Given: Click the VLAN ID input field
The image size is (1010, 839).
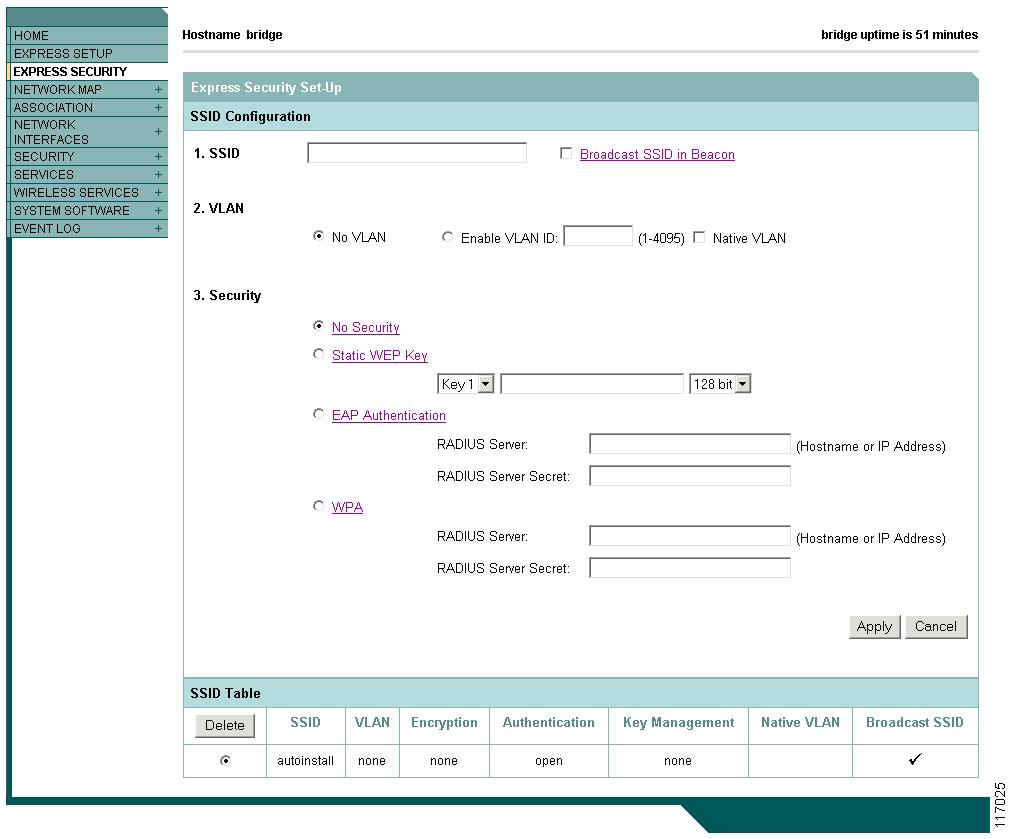Looking at the screenshot, I should pos(598,236).
